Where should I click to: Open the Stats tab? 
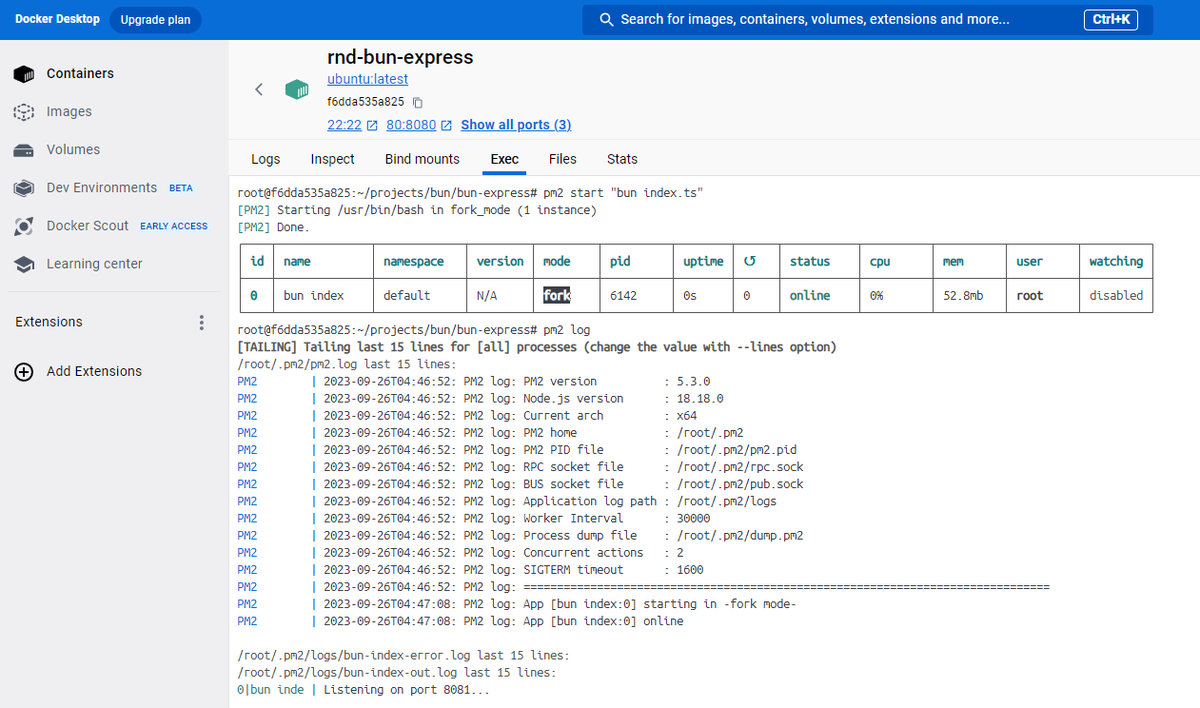coord(622,159)
